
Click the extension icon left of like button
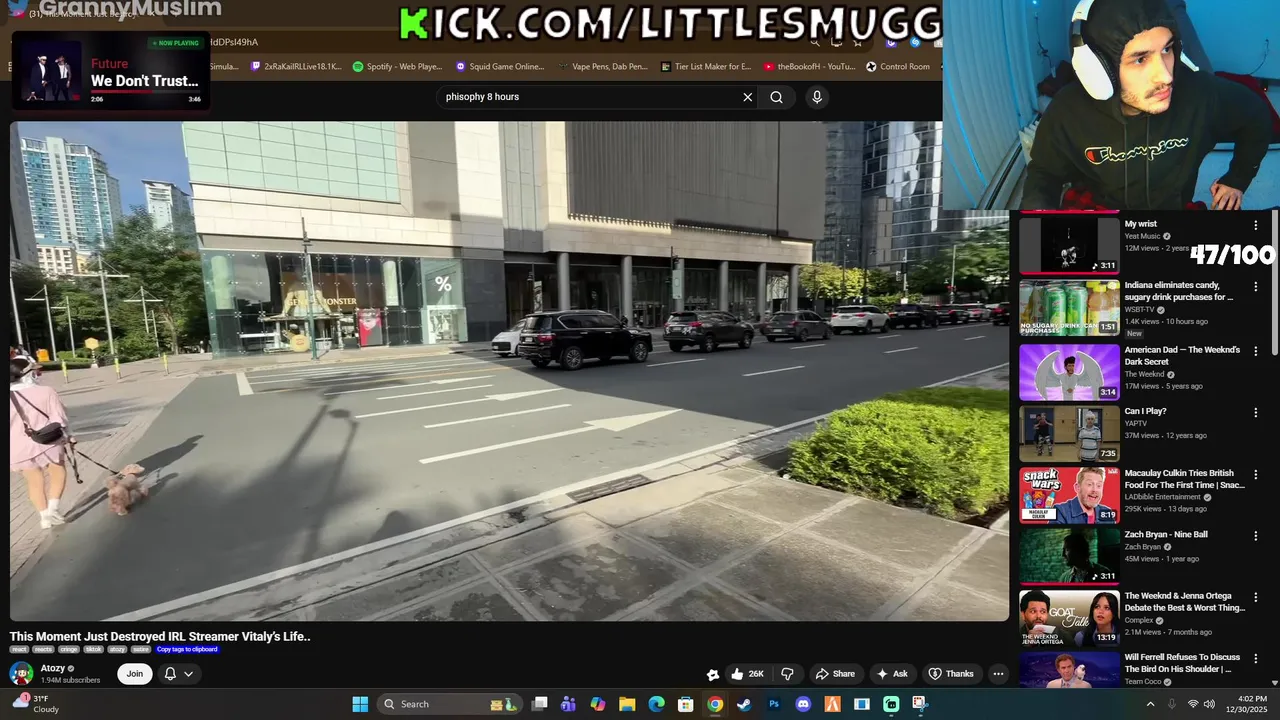[x=713, y=674]
